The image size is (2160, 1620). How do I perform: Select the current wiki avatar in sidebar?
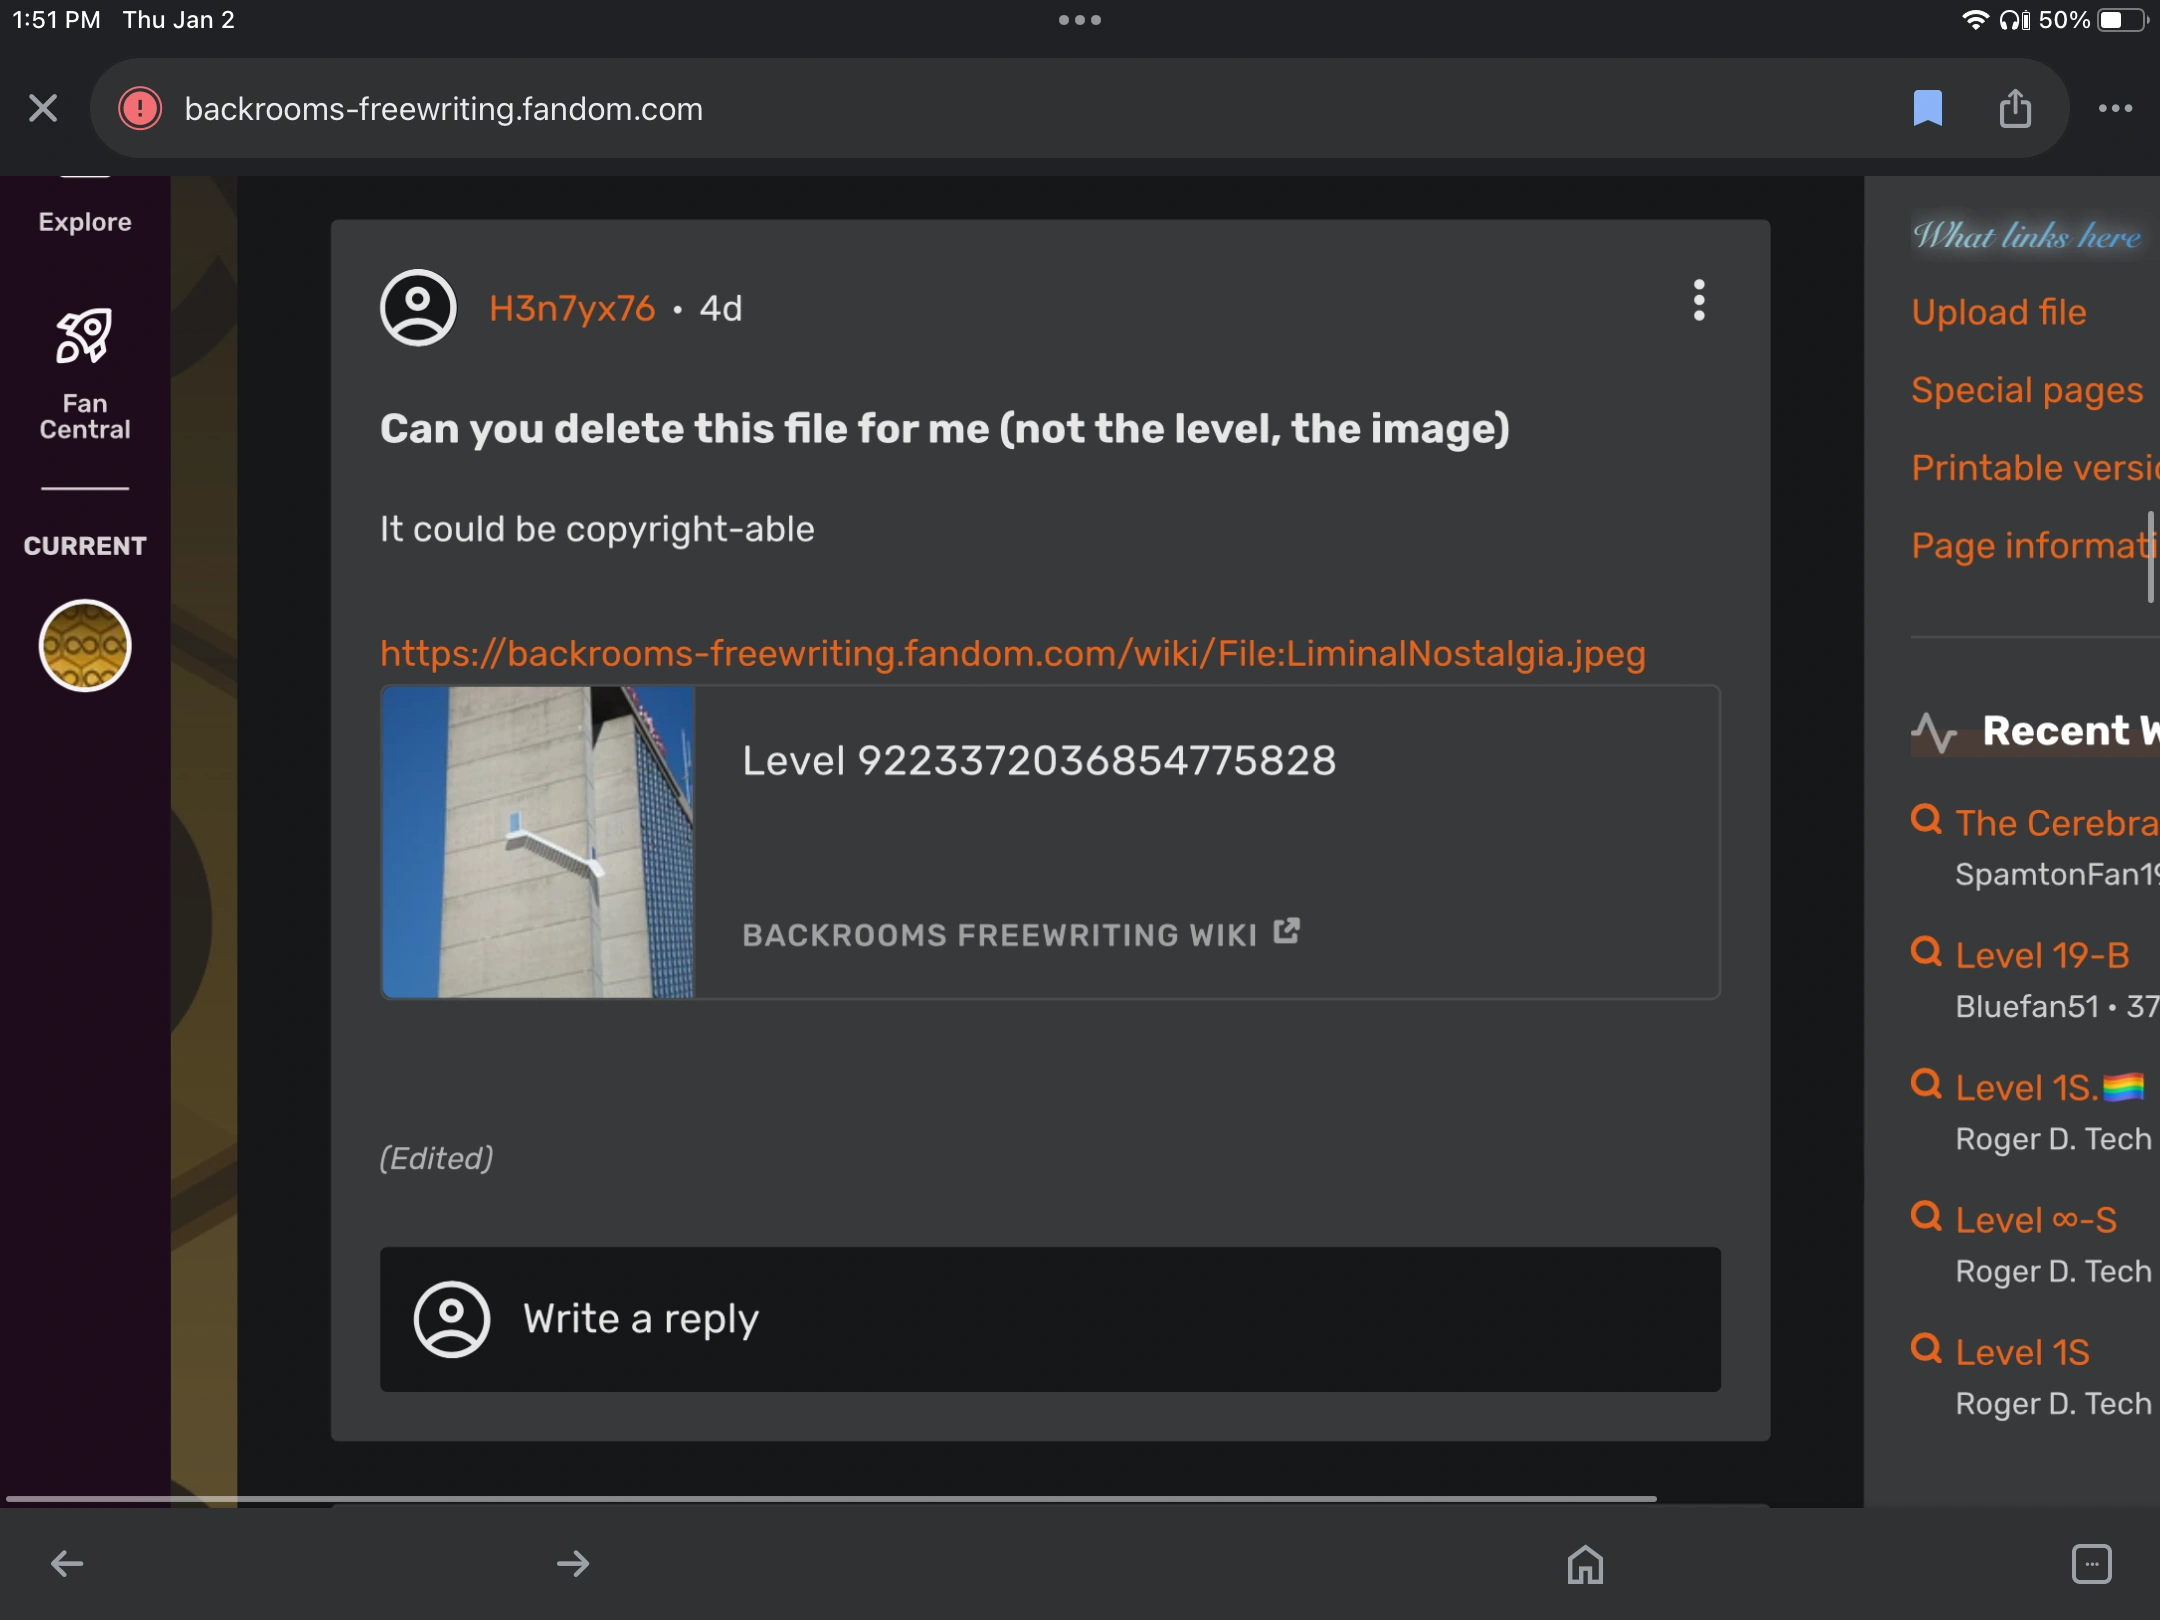pyautogui.click(x=85, y=645)
